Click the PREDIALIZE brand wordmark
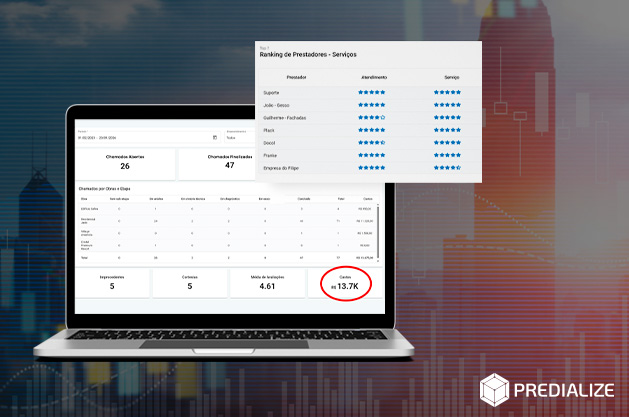The image size is (629, 417). pos(564,390)
